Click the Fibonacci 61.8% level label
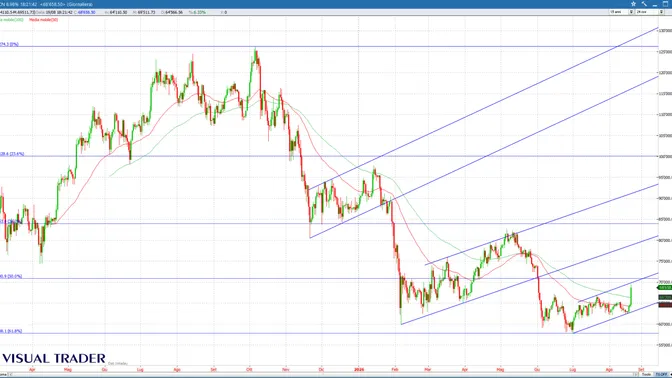The height and width of the screenshot is (378, 672). pyautogui.click(x=11, y=331)
